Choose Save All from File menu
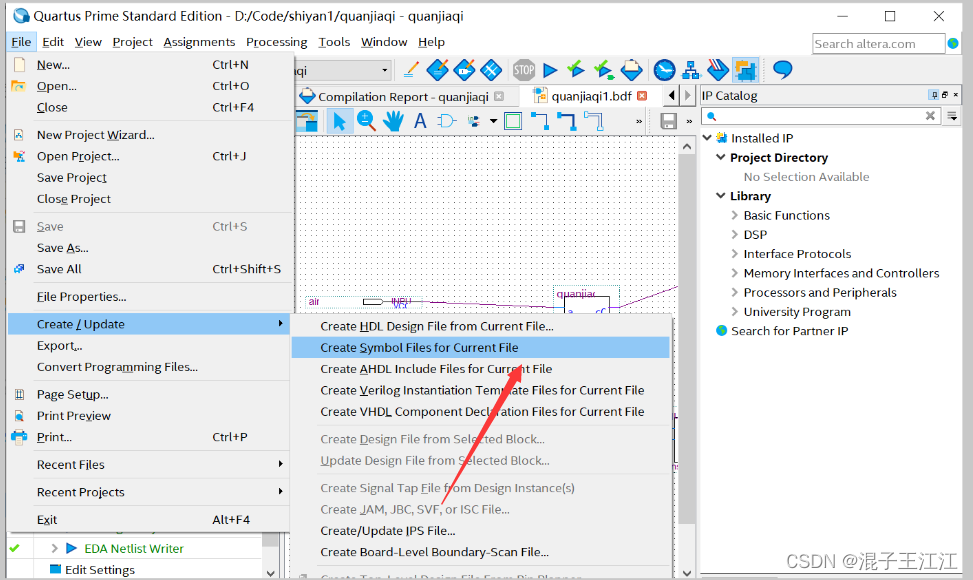This screenshot has width=973, height=580. click(149, 269)
